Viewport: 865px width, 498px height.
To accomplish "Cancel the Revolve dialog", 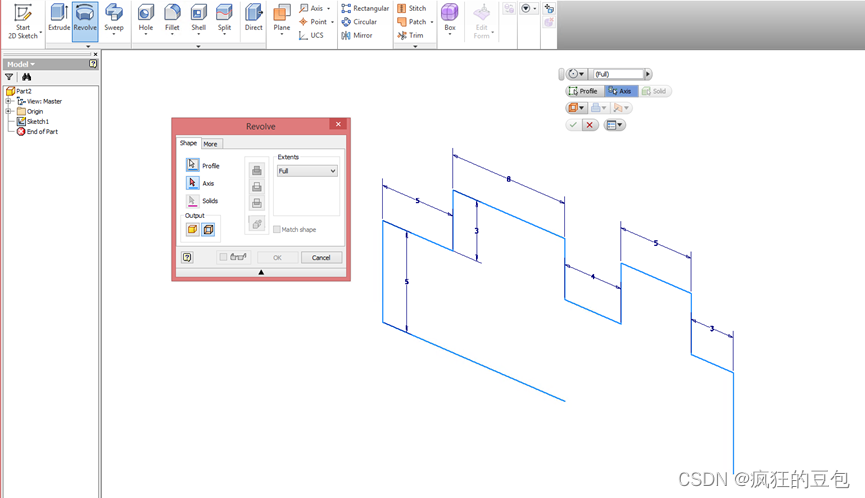I will tap(321, 257).
